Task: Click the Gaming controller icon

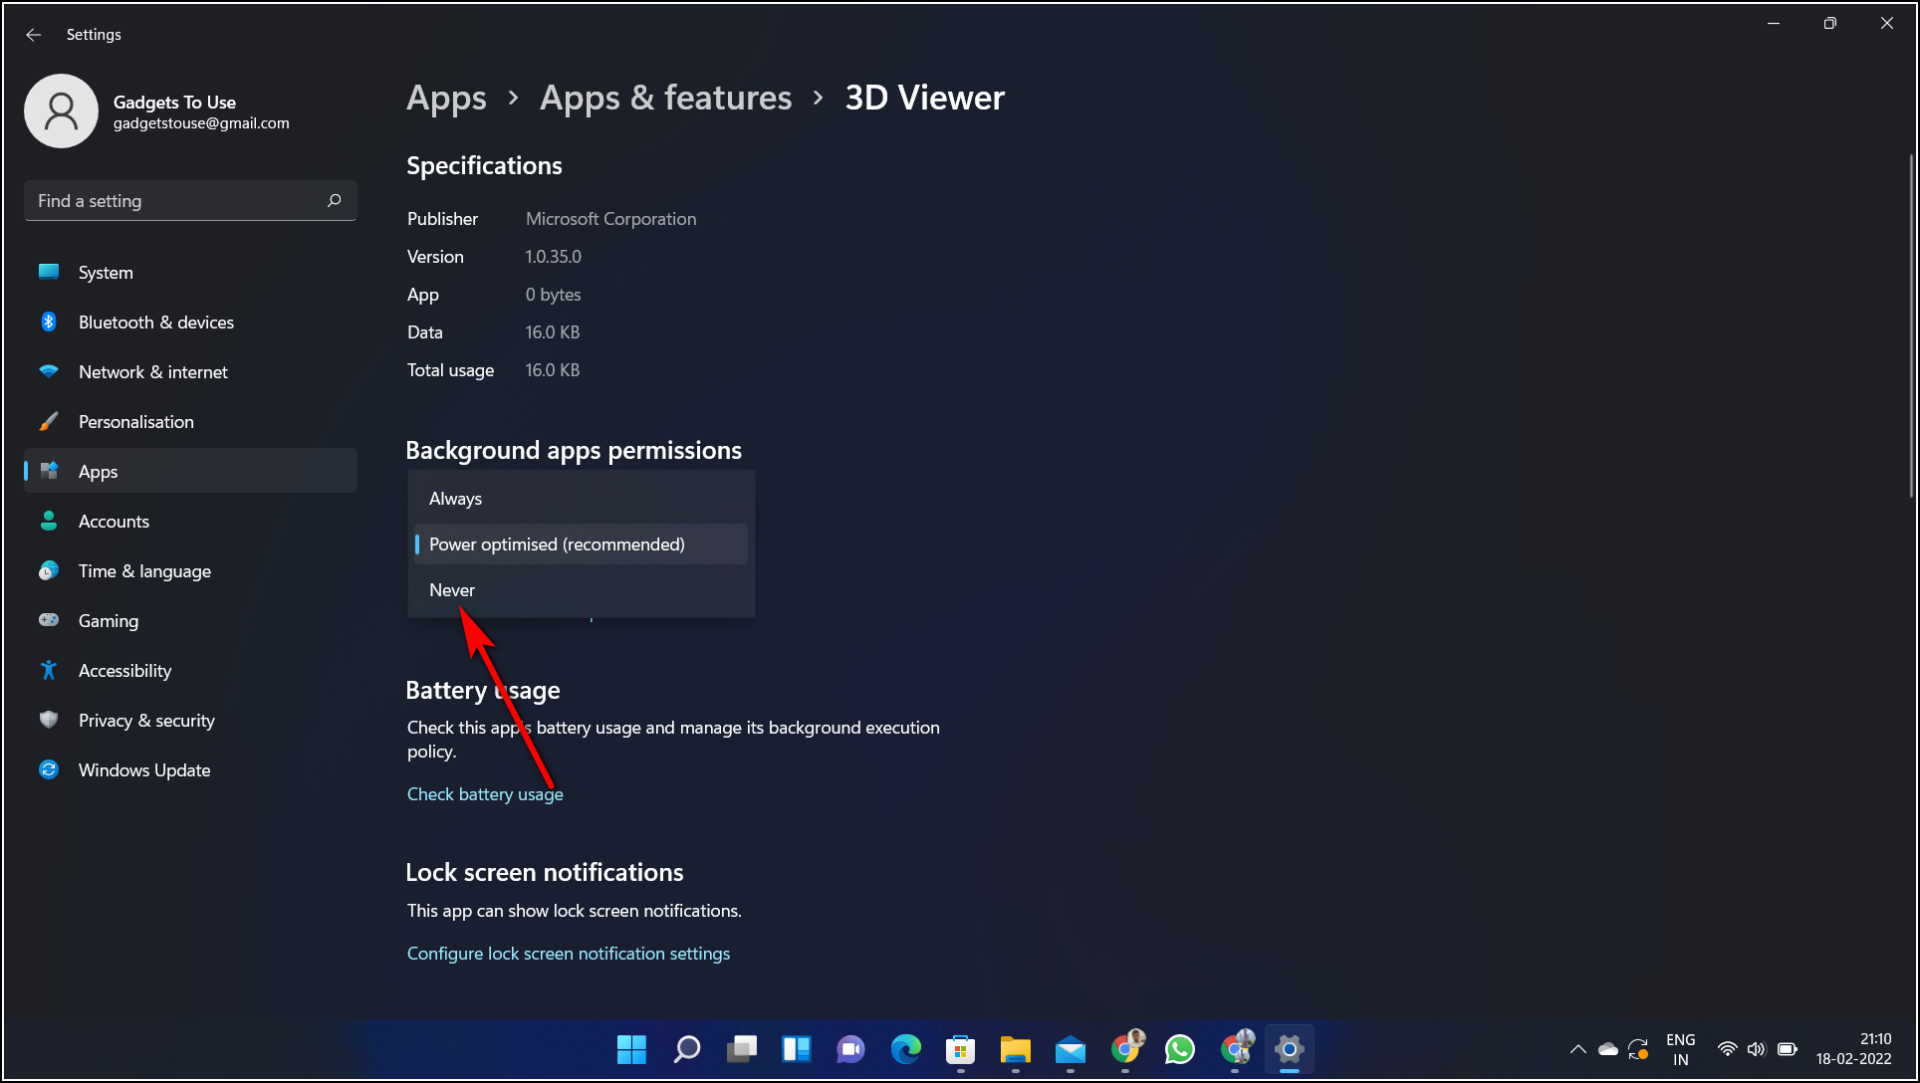Action: (x=48, y=620)
